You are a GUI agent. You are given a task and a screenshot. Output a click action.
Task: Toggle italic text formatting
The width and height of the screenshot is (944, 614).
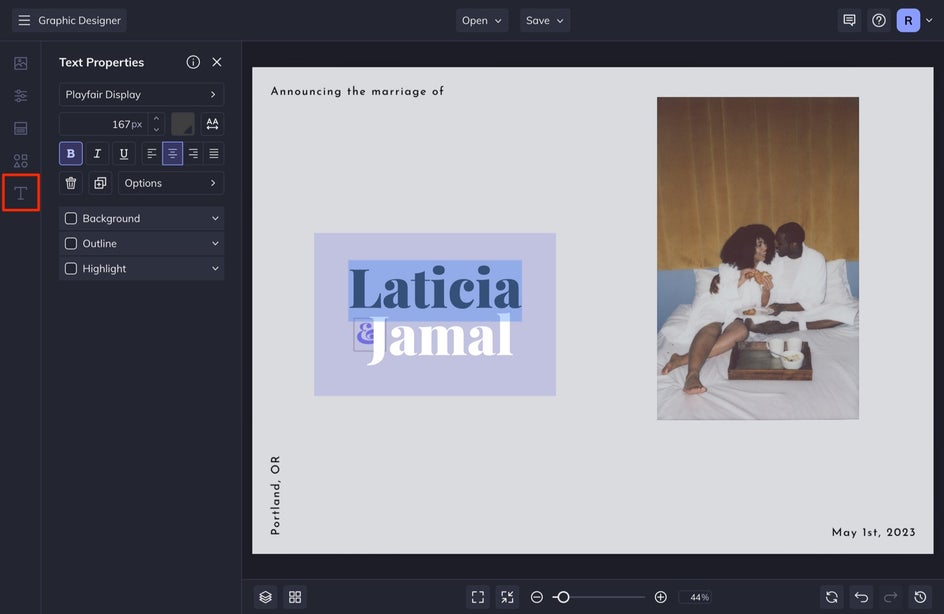click(x=97, y=154)
